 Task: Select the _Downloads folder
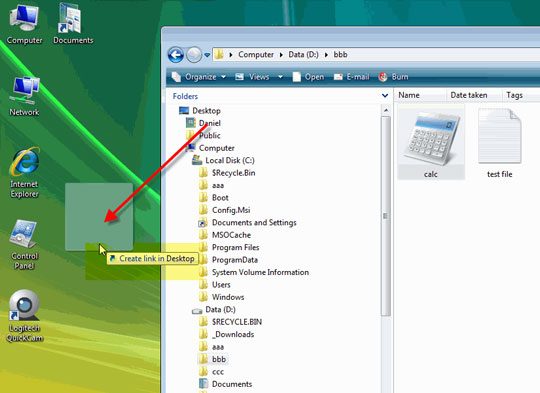tap(227, 334)
